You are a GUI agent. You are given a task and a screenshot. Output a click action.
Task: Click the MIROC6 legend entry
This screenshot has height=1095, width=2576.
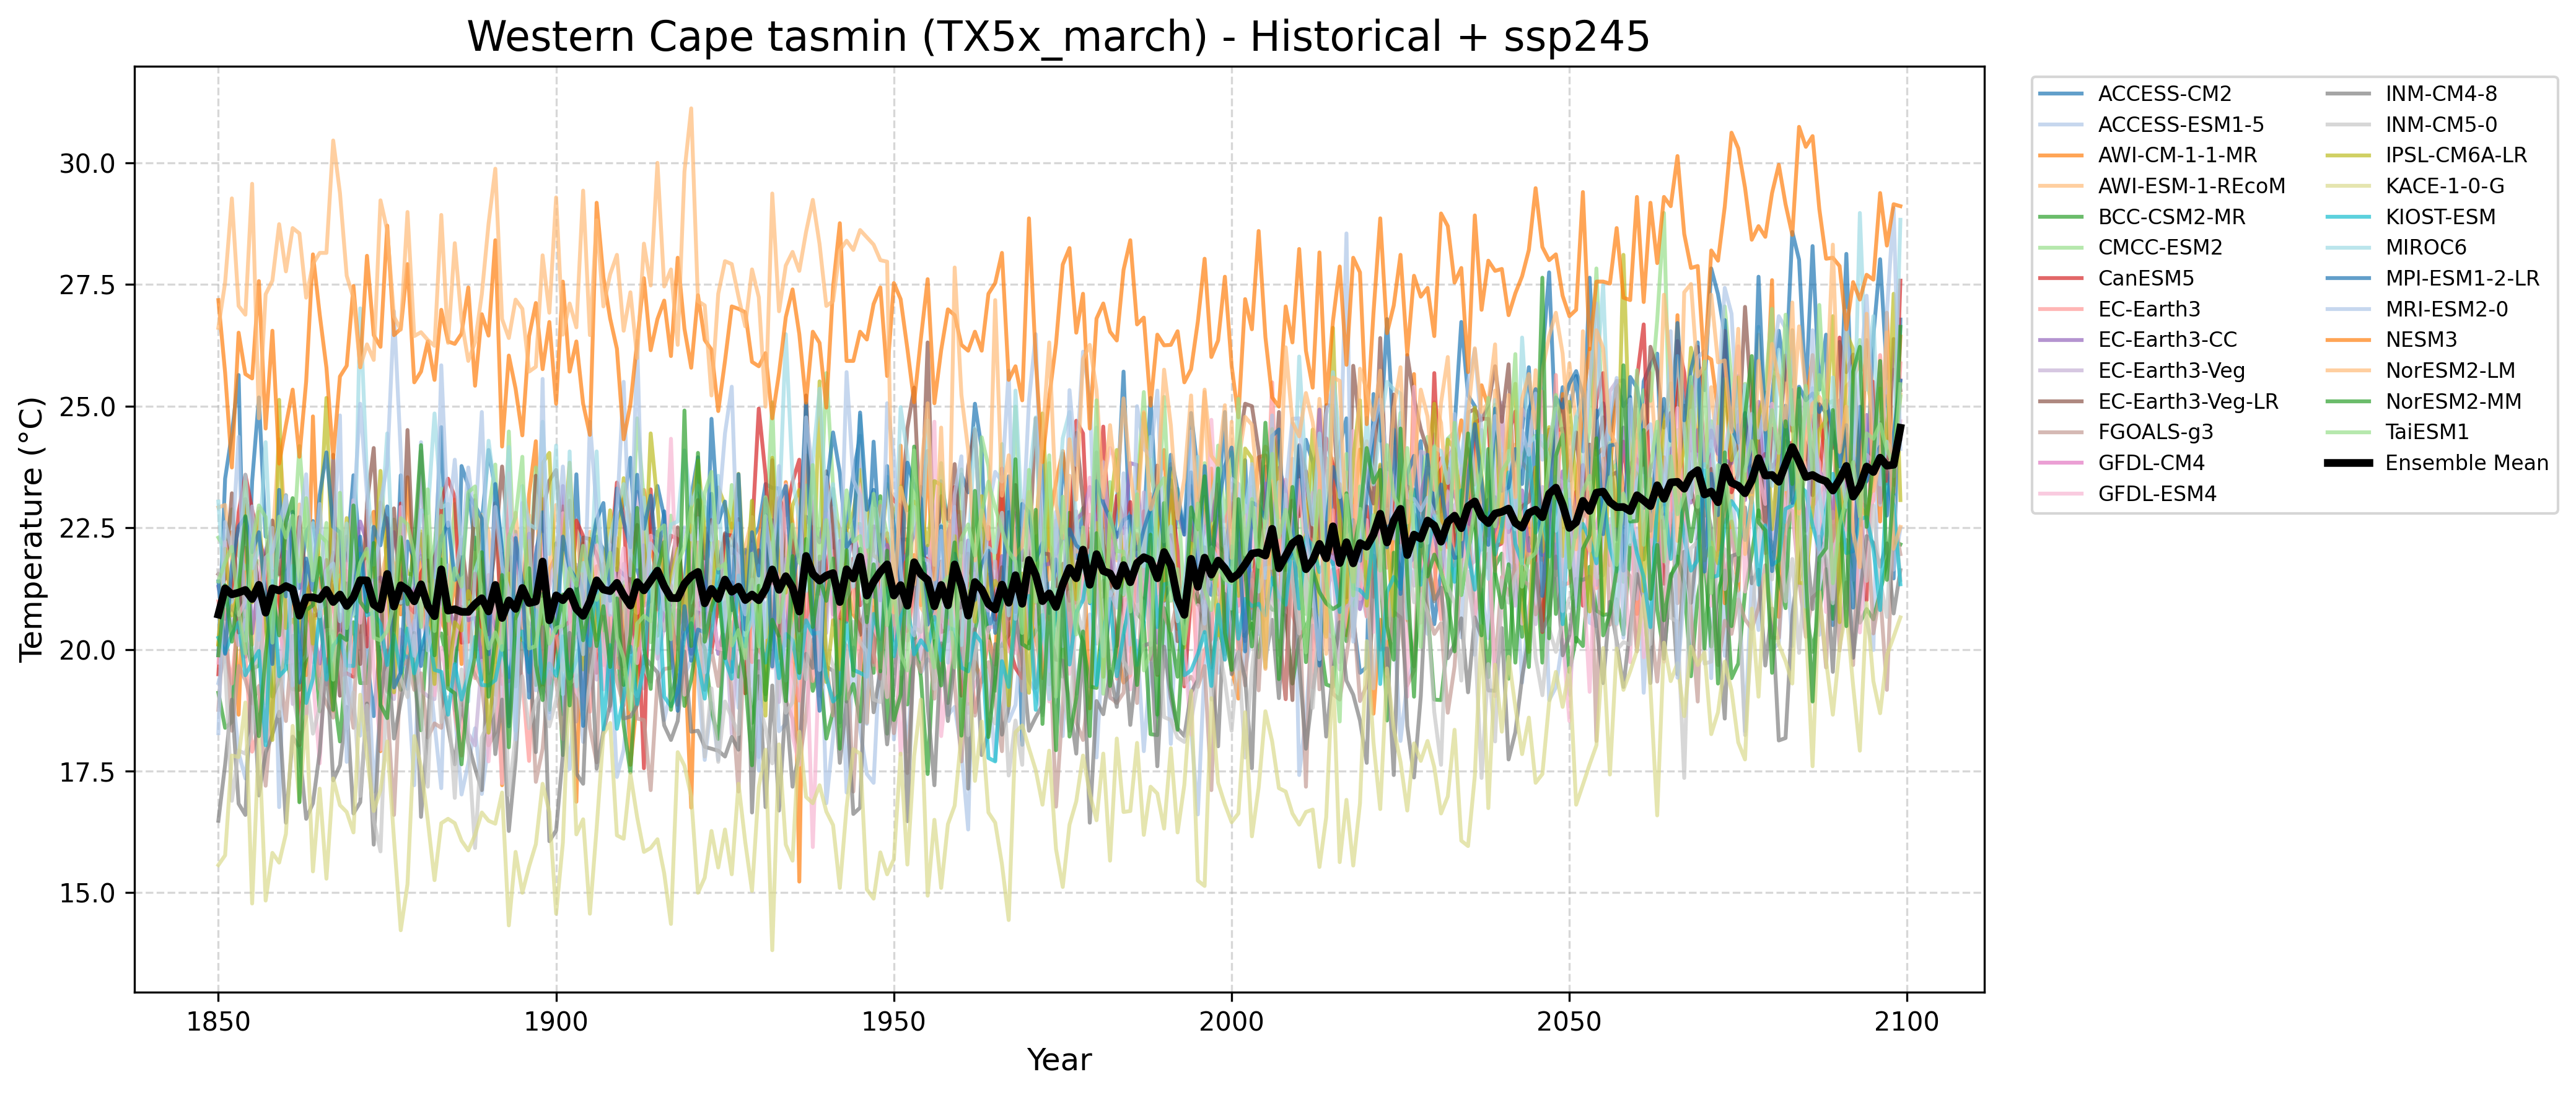coord(2426,248)
